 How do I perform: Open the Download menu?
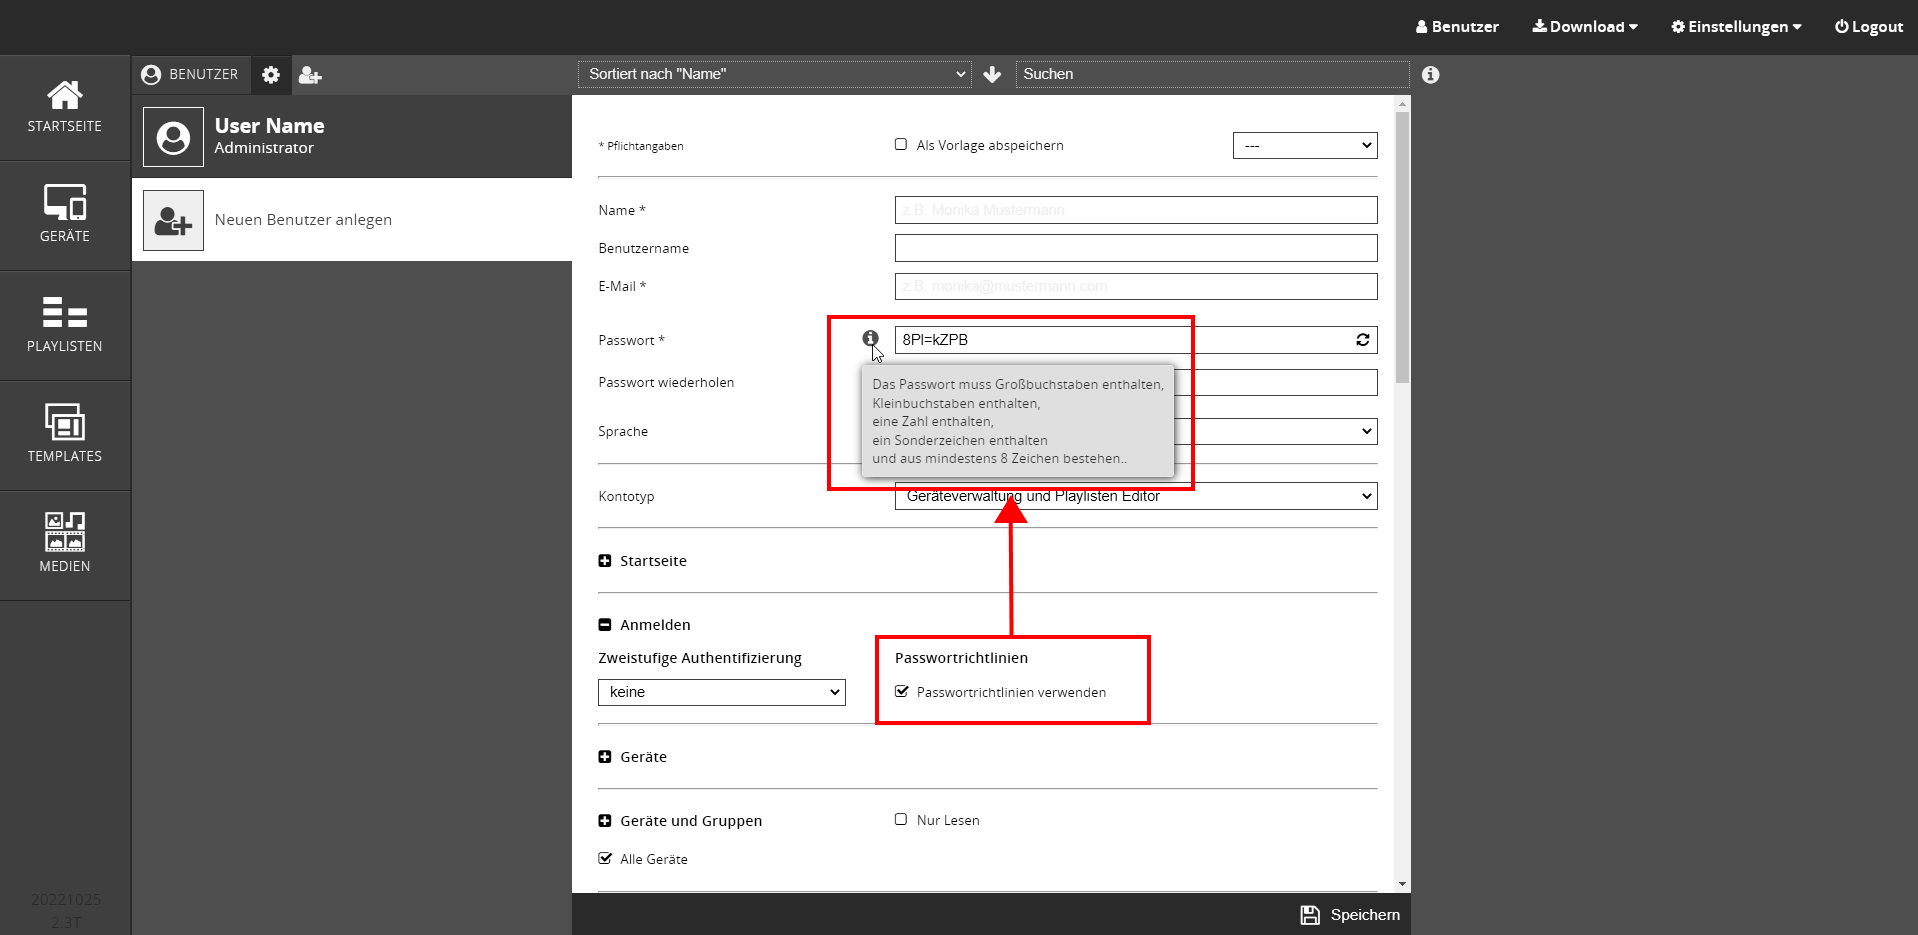[x=1585, y=27]
